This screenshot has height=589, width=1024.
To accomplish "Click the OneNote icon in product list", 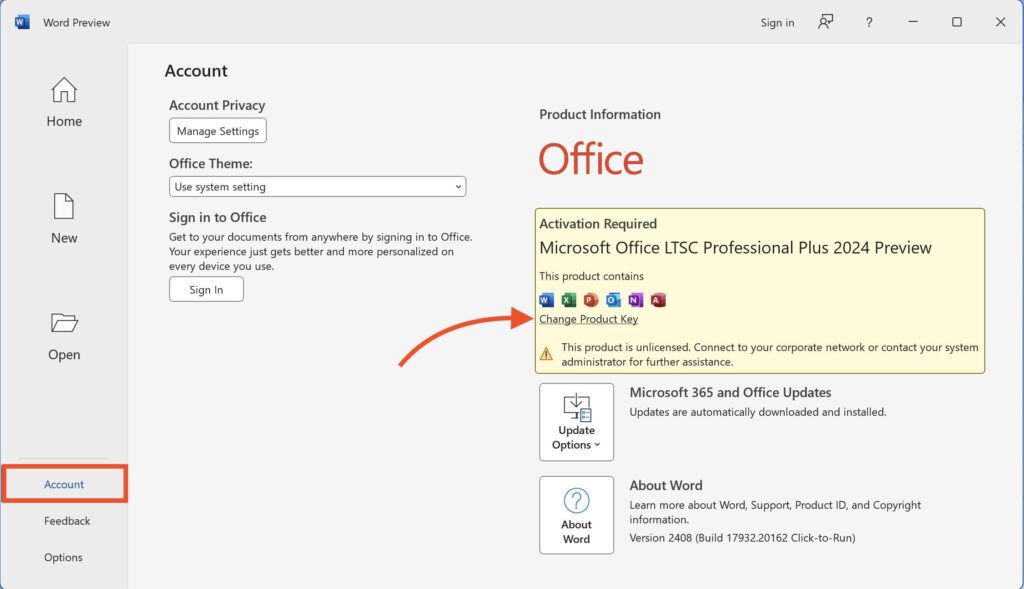I will click(x=636, y=300).
